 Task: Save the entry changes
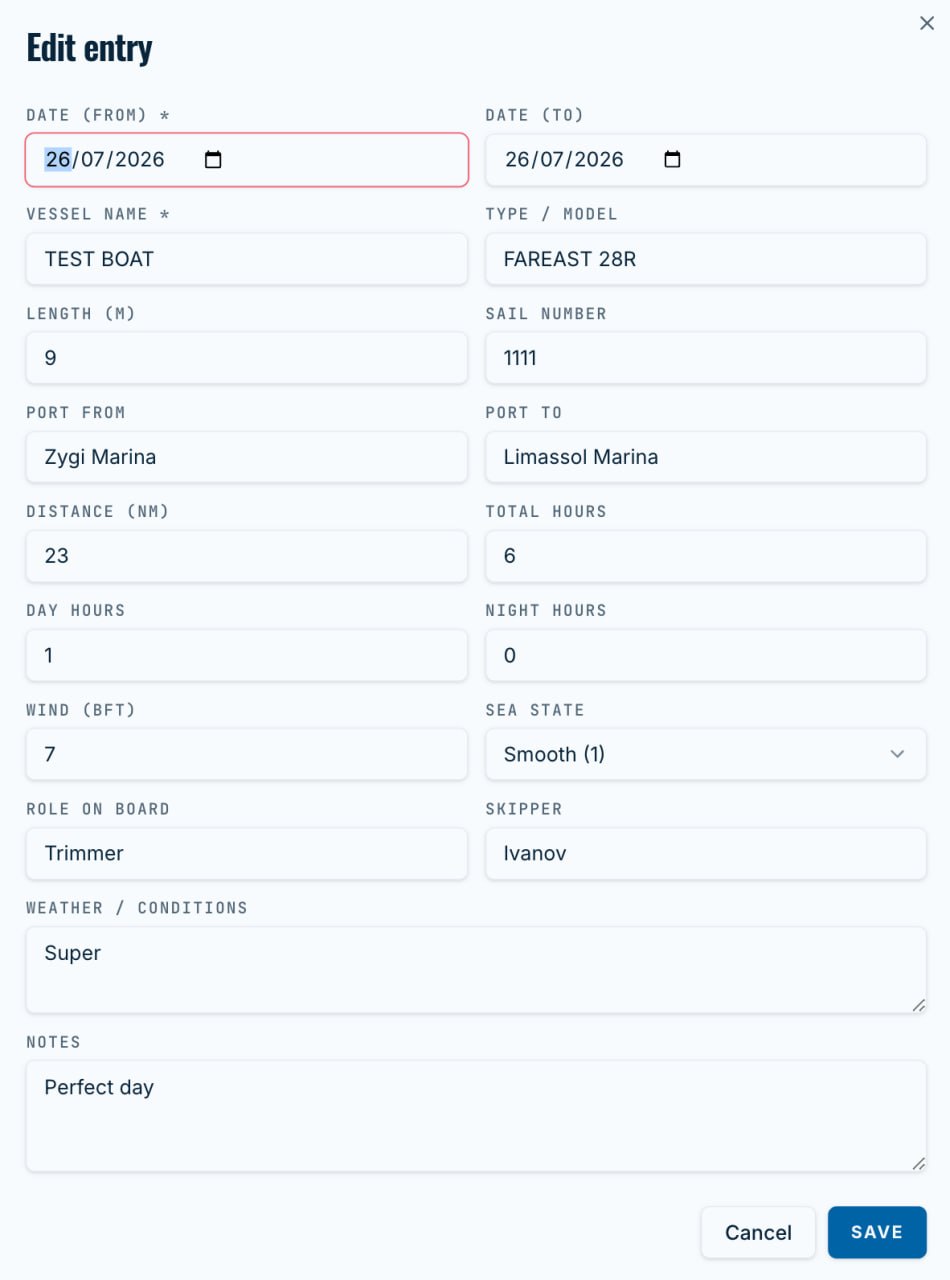tap(877, 1232)
